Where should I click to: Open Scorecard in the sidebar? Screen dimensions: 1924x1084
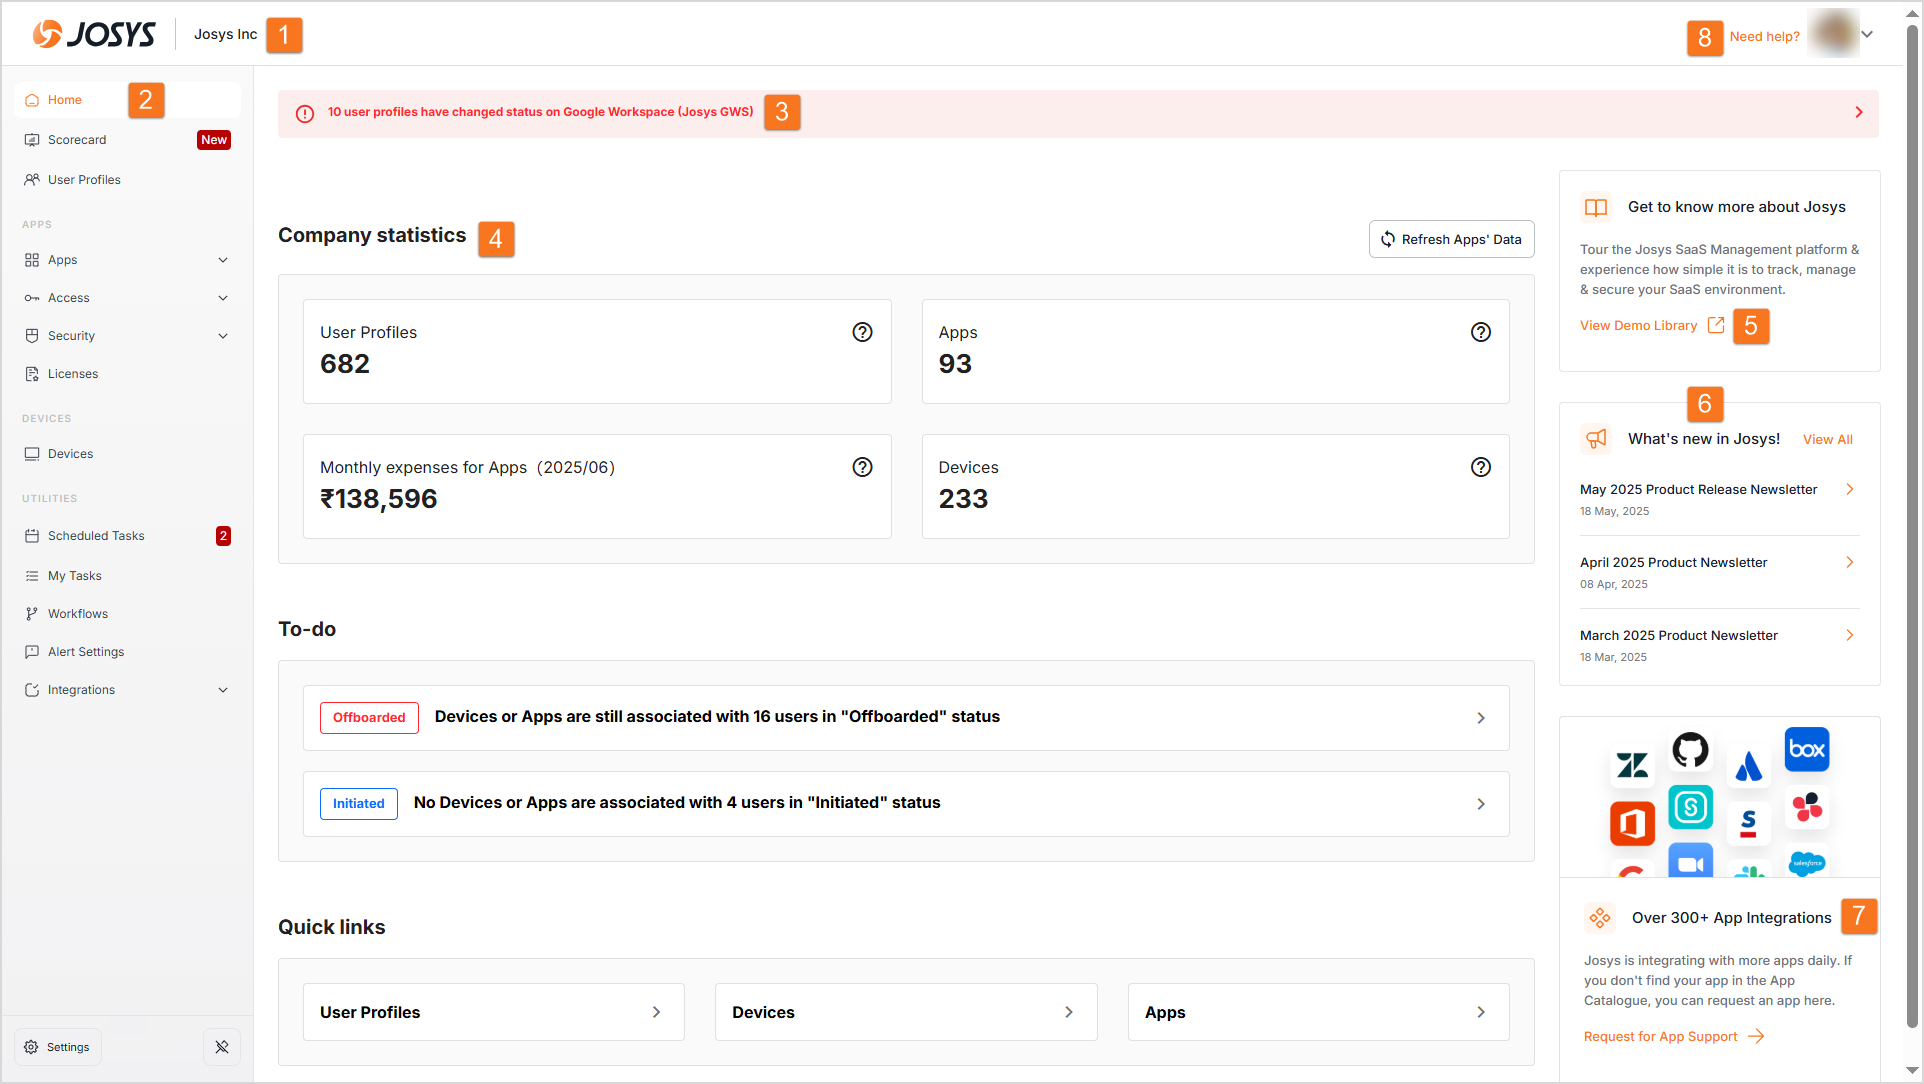tap(78, 140)
